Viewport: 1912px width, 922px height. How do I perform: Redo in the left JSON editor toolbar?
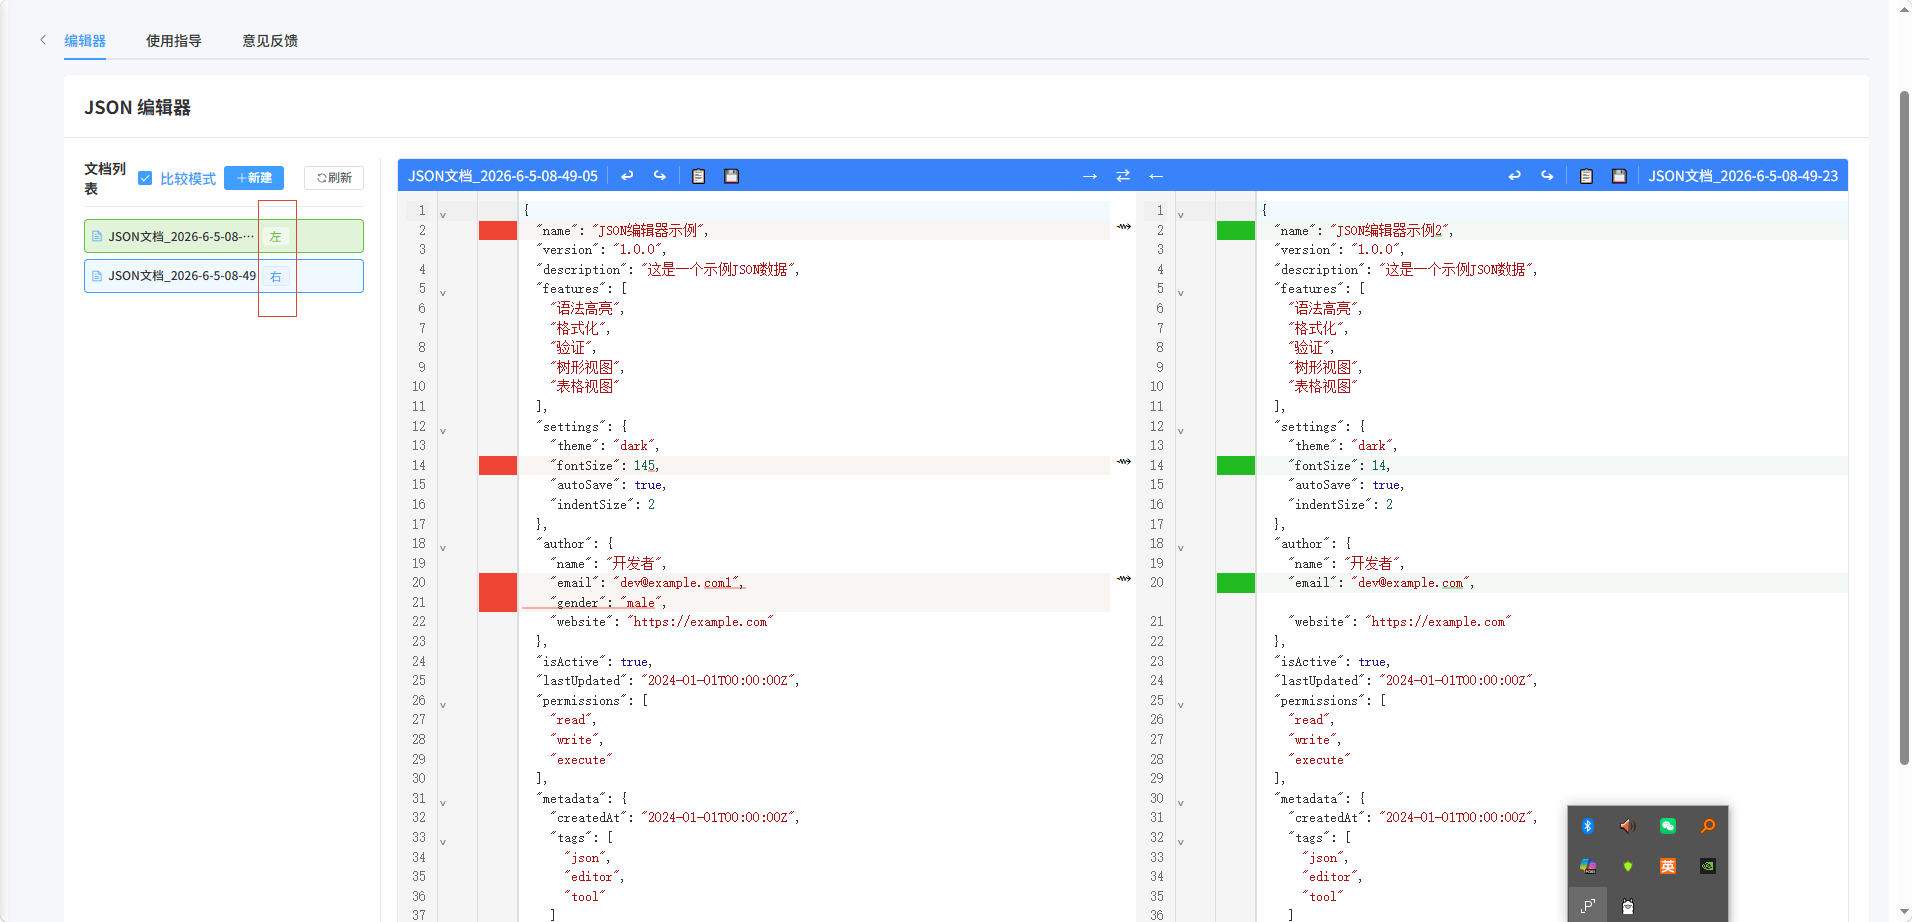[660, 176]
